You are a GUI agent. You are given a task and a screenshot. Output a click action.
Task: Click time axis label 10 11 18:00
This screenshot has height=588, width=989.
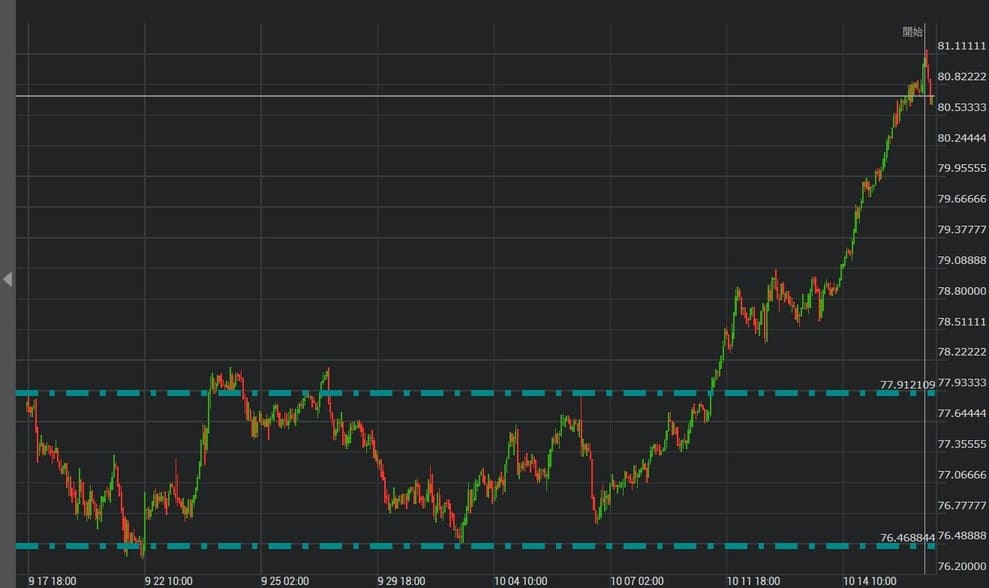(x=753, y=581)
